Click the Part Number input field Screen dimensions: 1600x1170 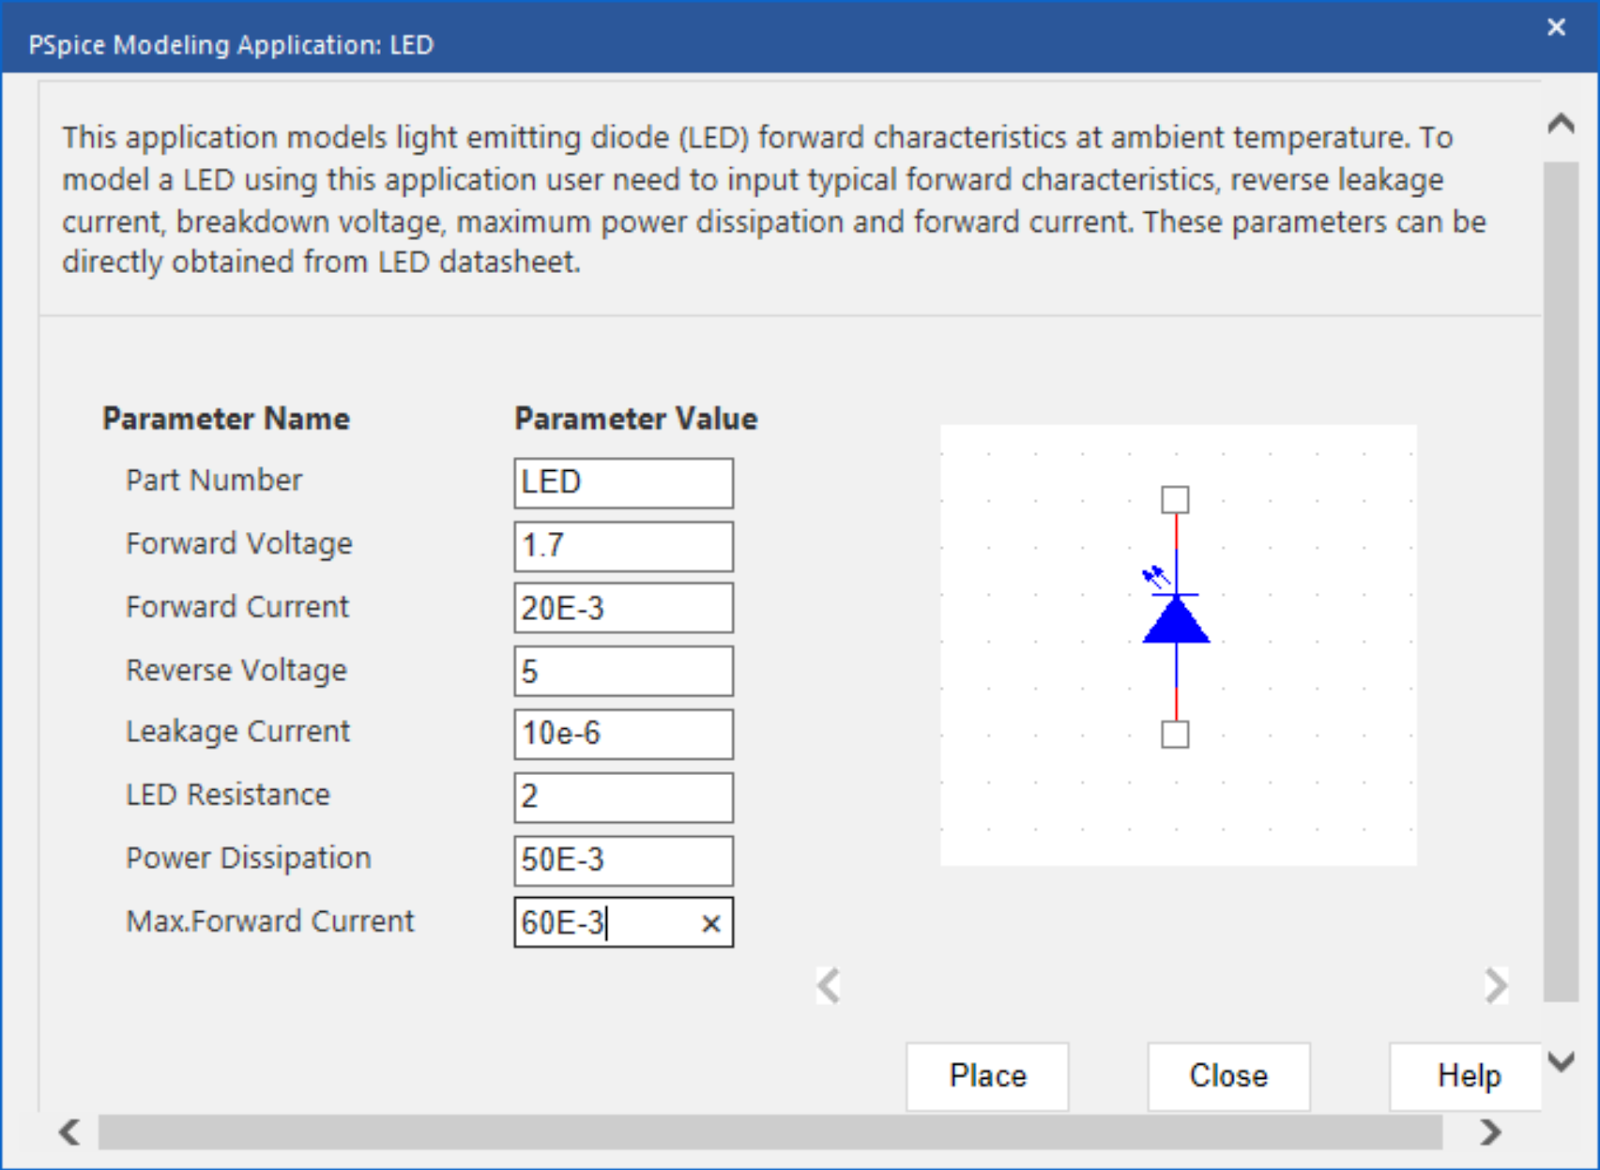click(x=623, y=483)
